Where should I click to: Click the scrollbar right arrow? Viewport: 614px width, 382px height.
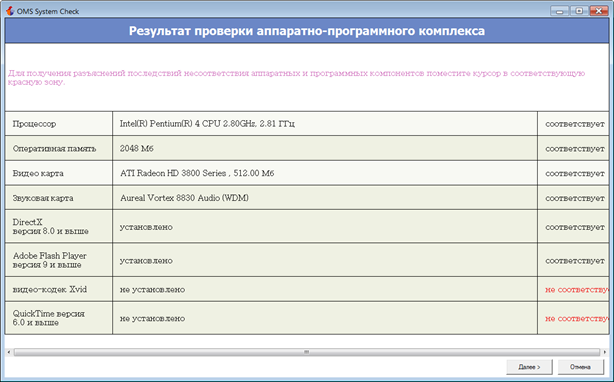pyautogui.click(x=605, y=352)
